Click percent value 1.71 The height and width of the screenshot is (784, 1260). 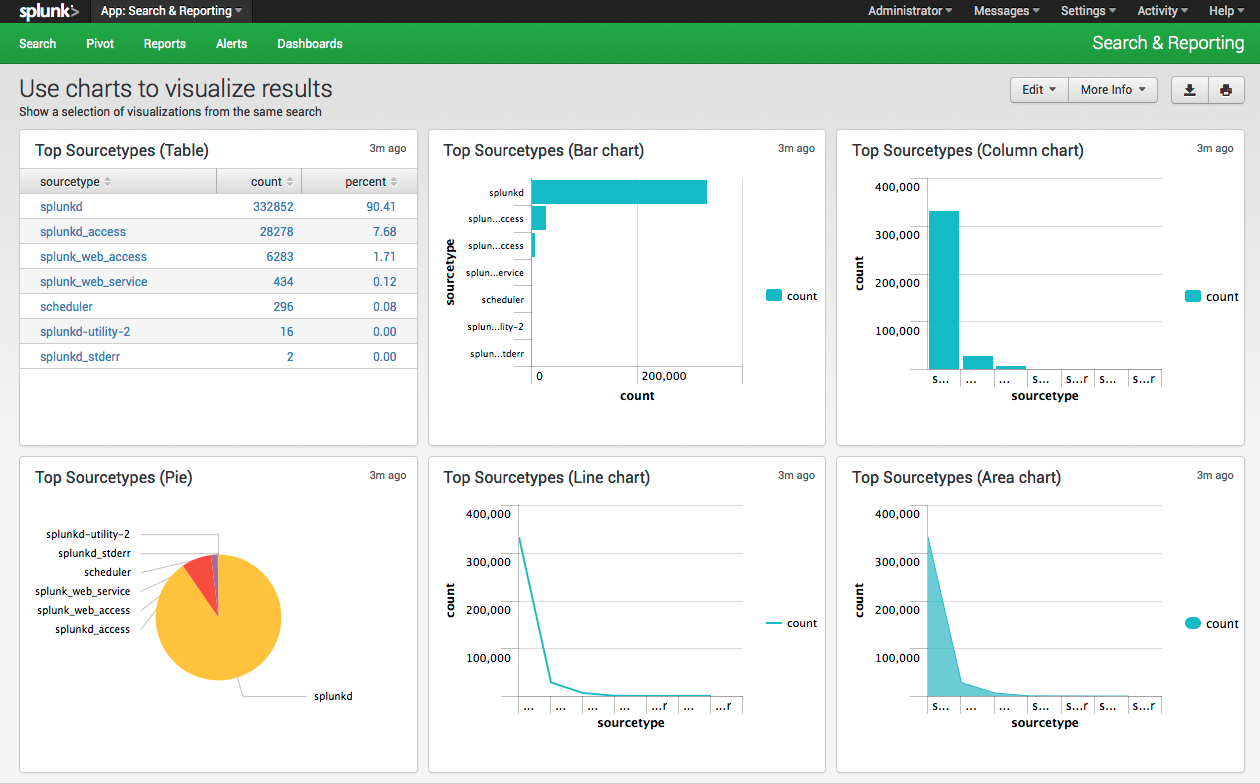[384, 257]
